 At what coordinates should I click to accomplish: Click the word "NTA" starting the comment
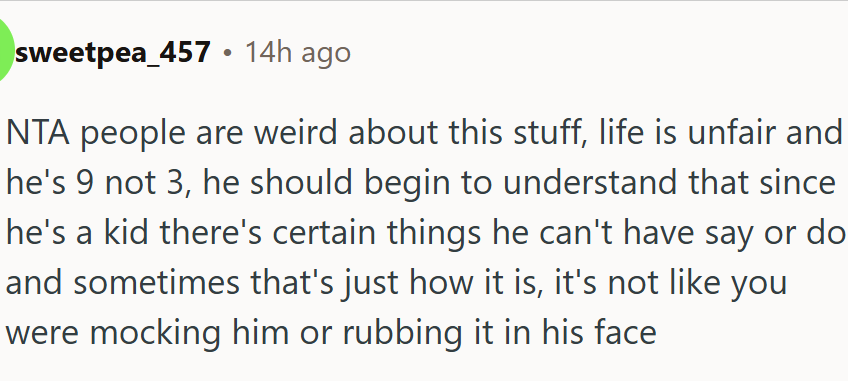[x=38, y=134]
